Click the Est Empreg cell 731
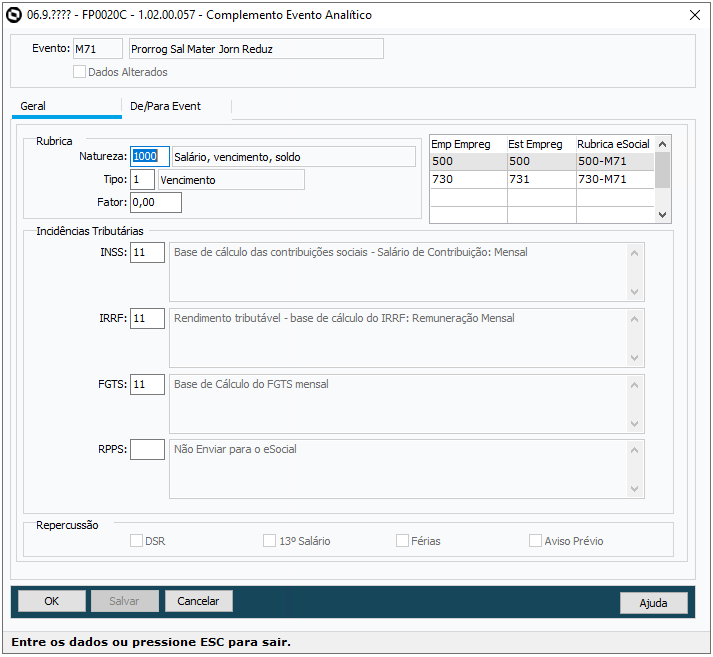 click(x=542, y=179)
